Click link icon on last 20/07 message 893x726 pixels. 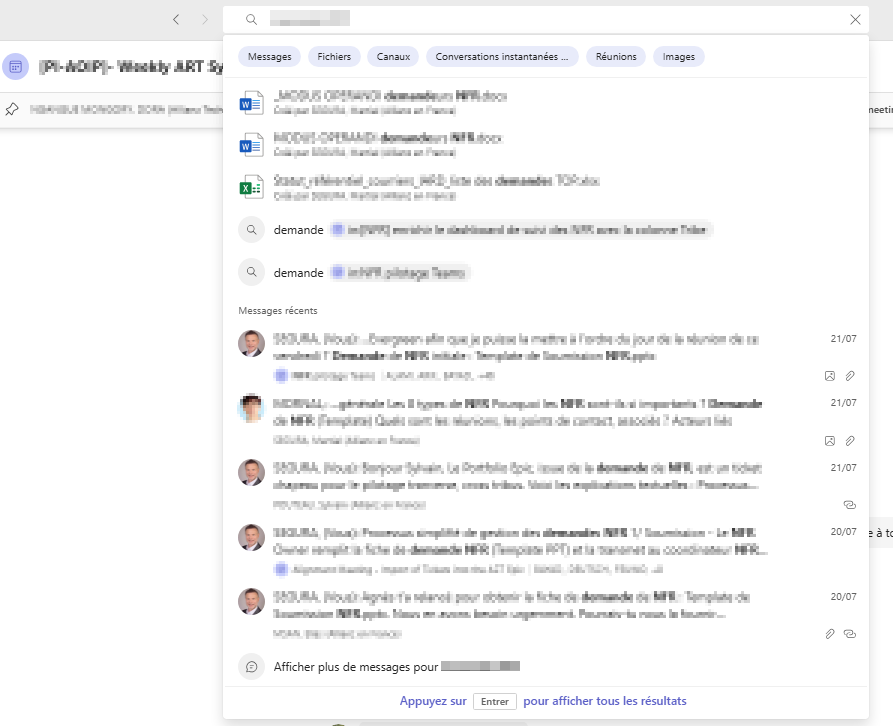(850, 634)
